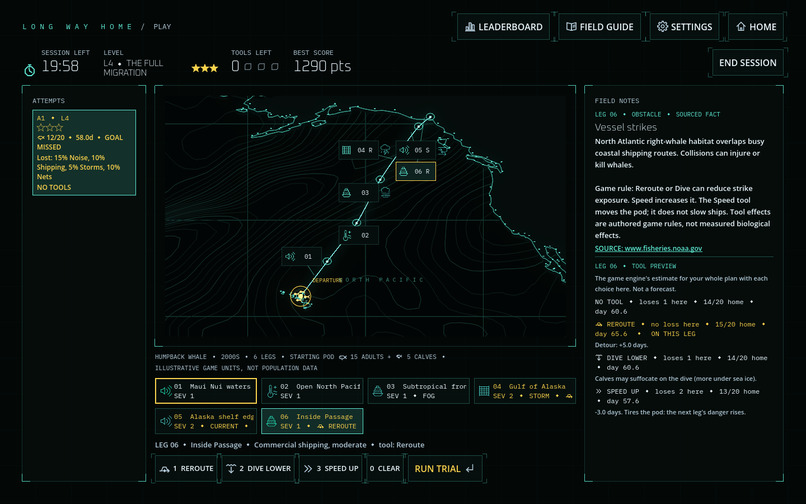The height and width of the screenshot is (504, 806).
Task: Click the whale icon beside 12/20
Action: click(x=41, y=138)
